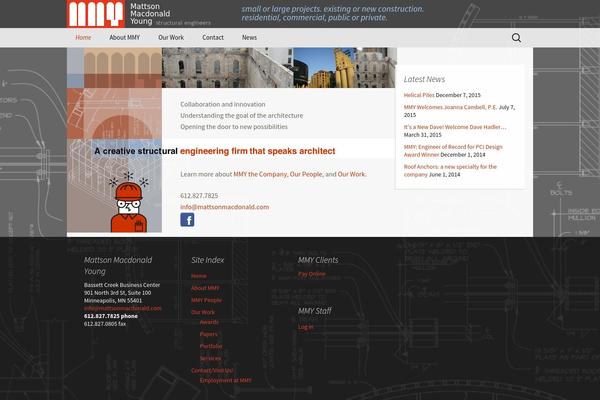The image size is (600, 400).
Task: Open the About MMY menu item
Action: [x=124, y=38]
